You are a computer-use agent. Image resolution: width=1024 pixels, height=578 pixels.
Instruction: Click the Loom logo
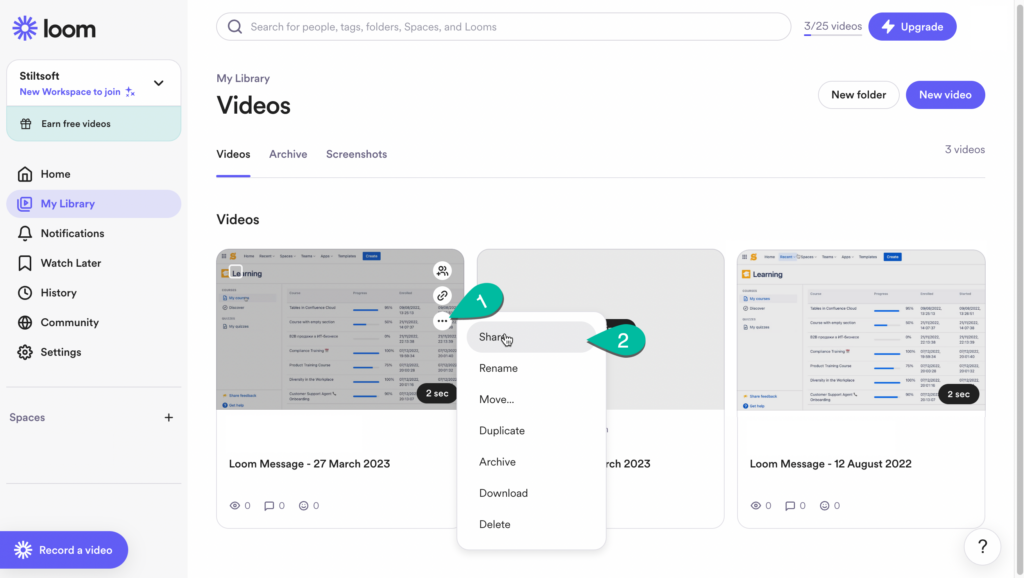(54, 28)
